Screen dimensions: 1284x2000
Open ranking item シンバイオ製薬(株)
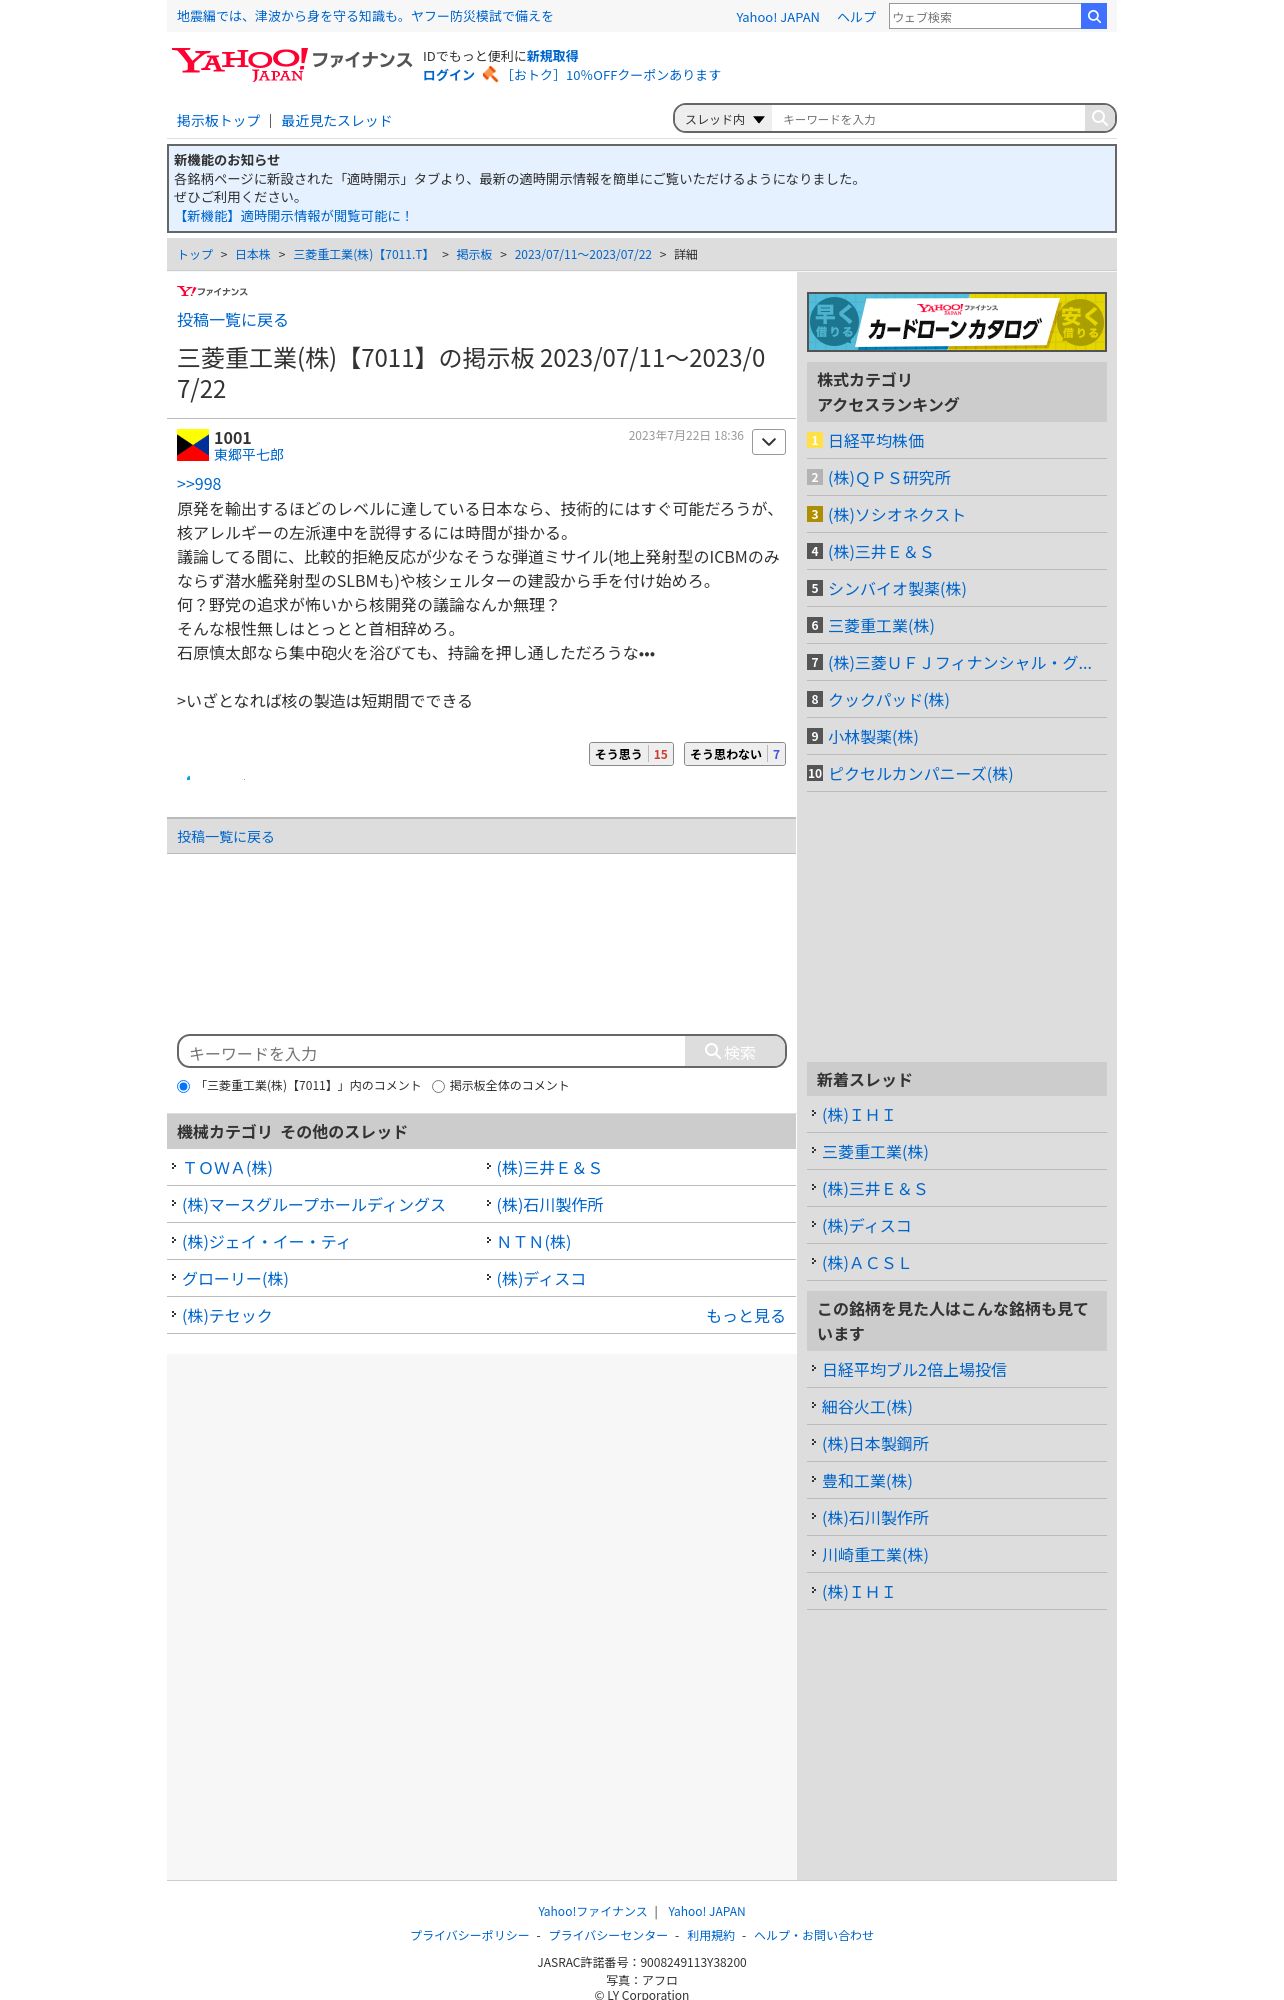tap(897, 589)
